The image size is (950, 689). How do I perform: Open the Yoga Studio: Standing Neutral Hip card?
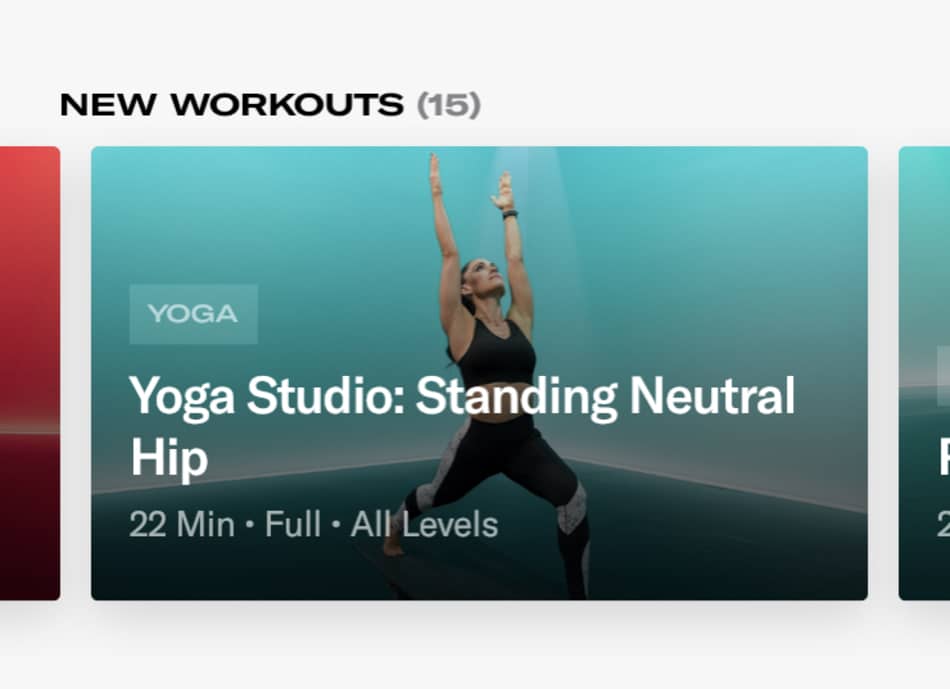point(479,373)
